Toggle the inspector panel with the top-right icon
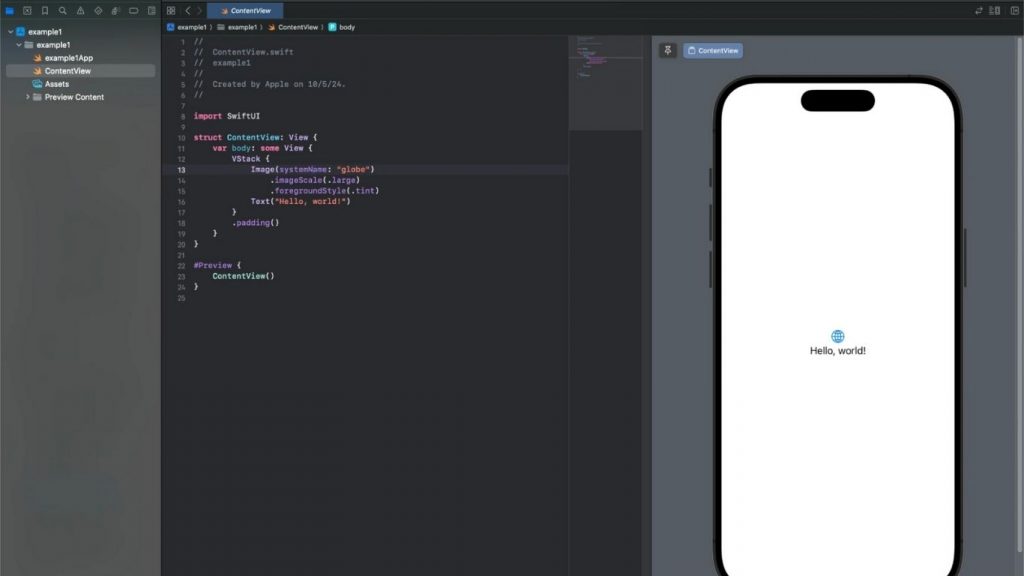Viewport: 1024px width, 576px height. [x=1014, y=11]
